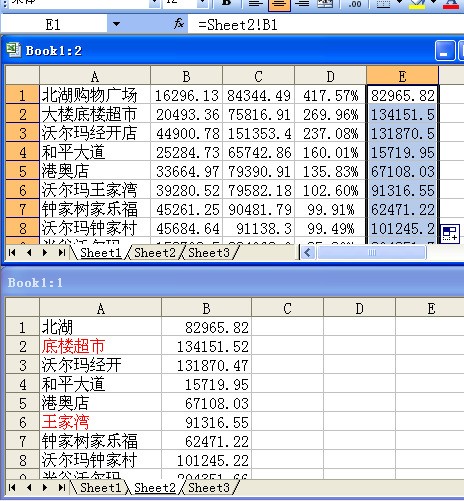Image resolution: width=464 pixels, height=501 pixels.
Task: Select cell 北湖购物广场
Action: tap(95, 95)
